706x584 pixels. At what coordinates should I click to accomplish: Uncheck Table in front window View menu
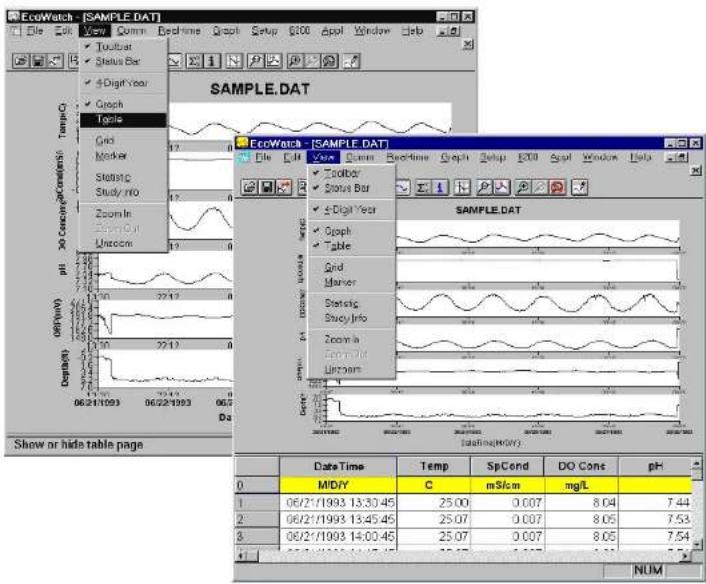pos(351,246)
